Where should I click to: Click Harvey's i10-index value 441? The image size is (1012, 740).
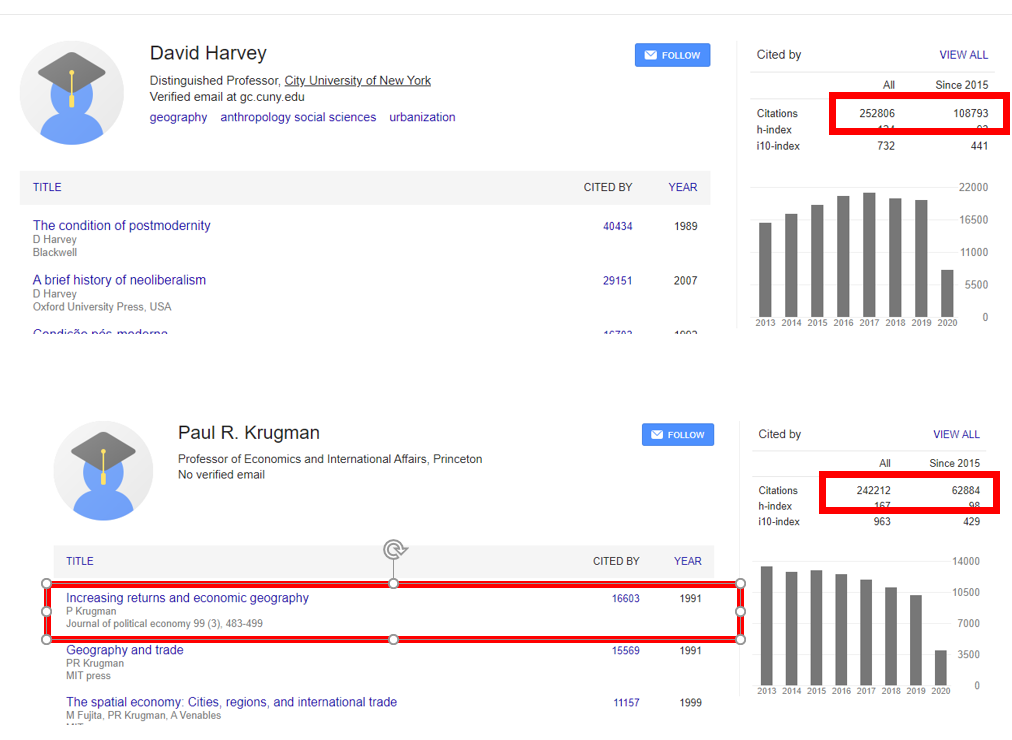(979, 146)
